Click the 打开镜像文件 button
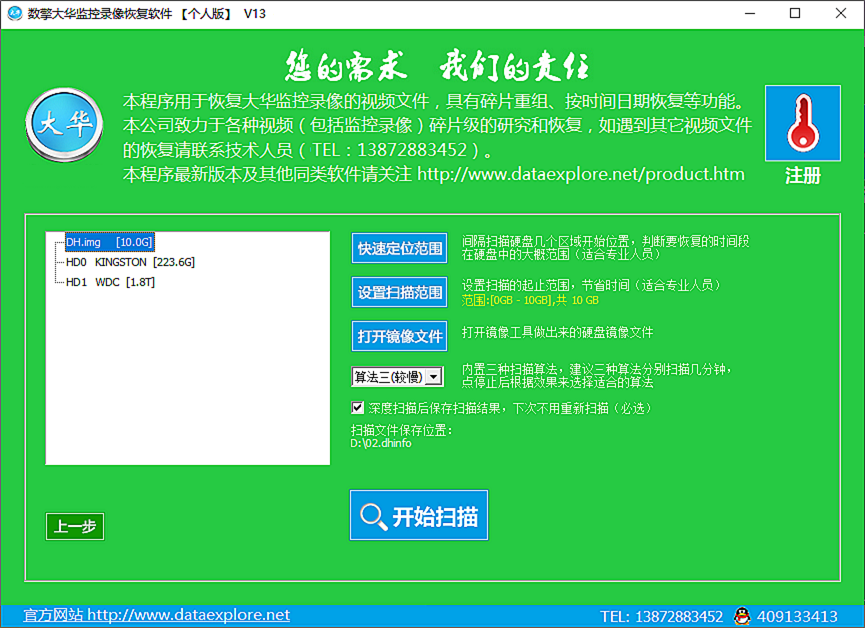The image size is (865, 628). tap(399, 336)
